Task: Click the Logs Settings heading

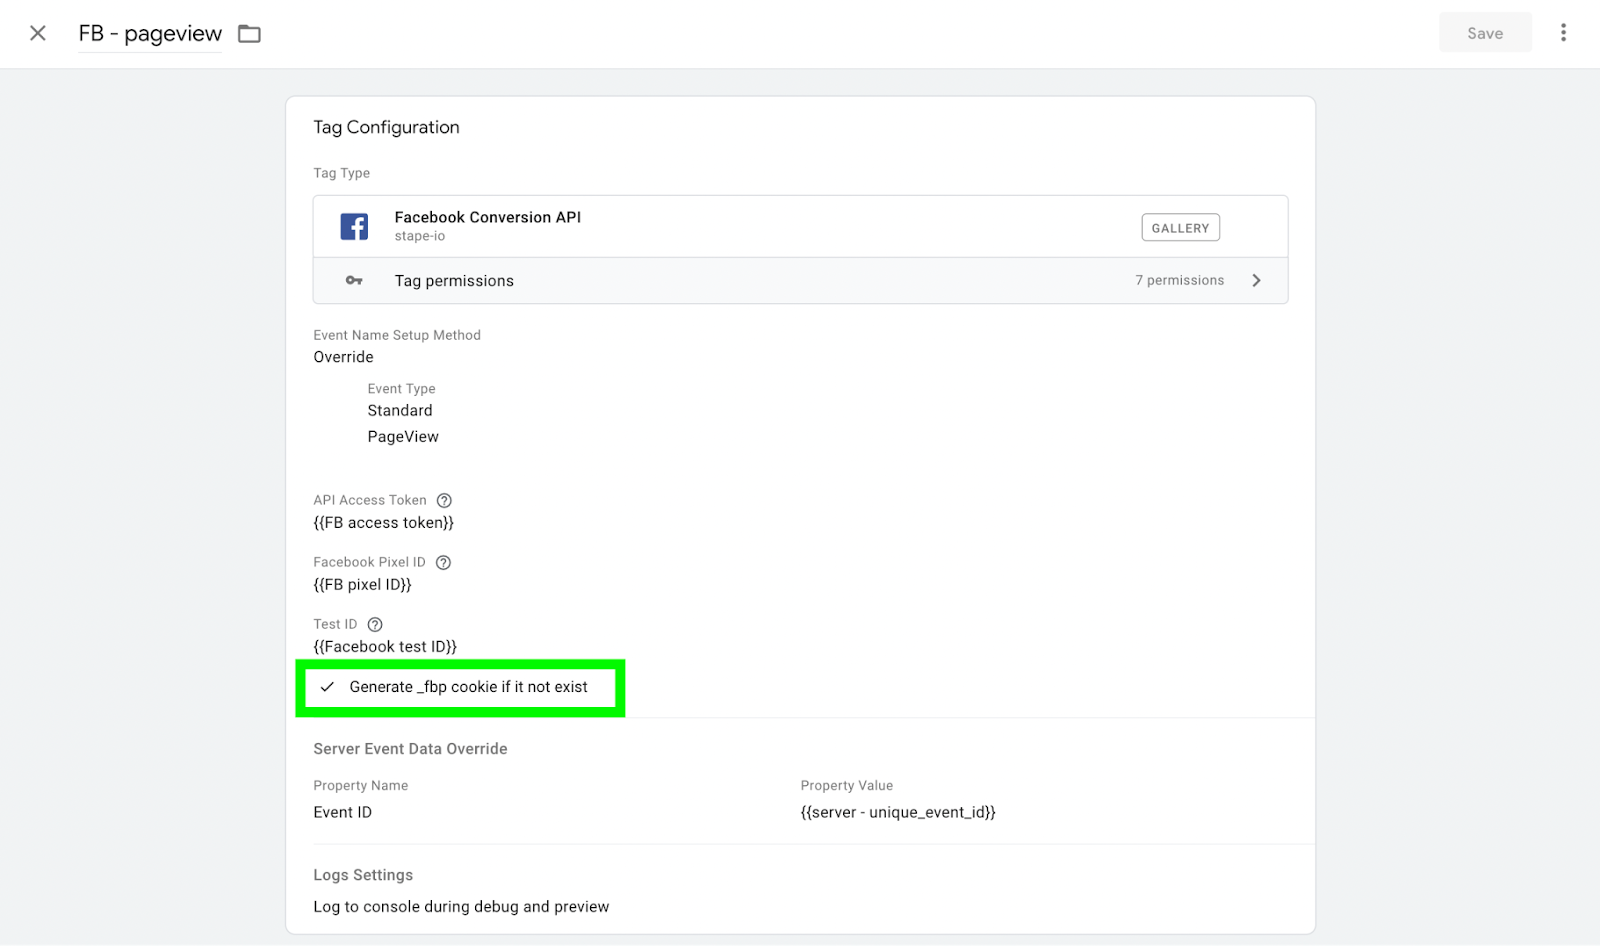Action: (363, 875)
